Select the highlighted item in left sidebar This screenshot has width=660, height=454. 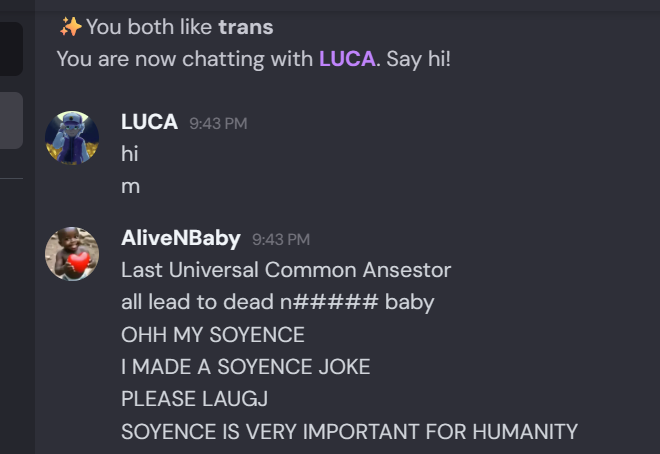point(11,120)
